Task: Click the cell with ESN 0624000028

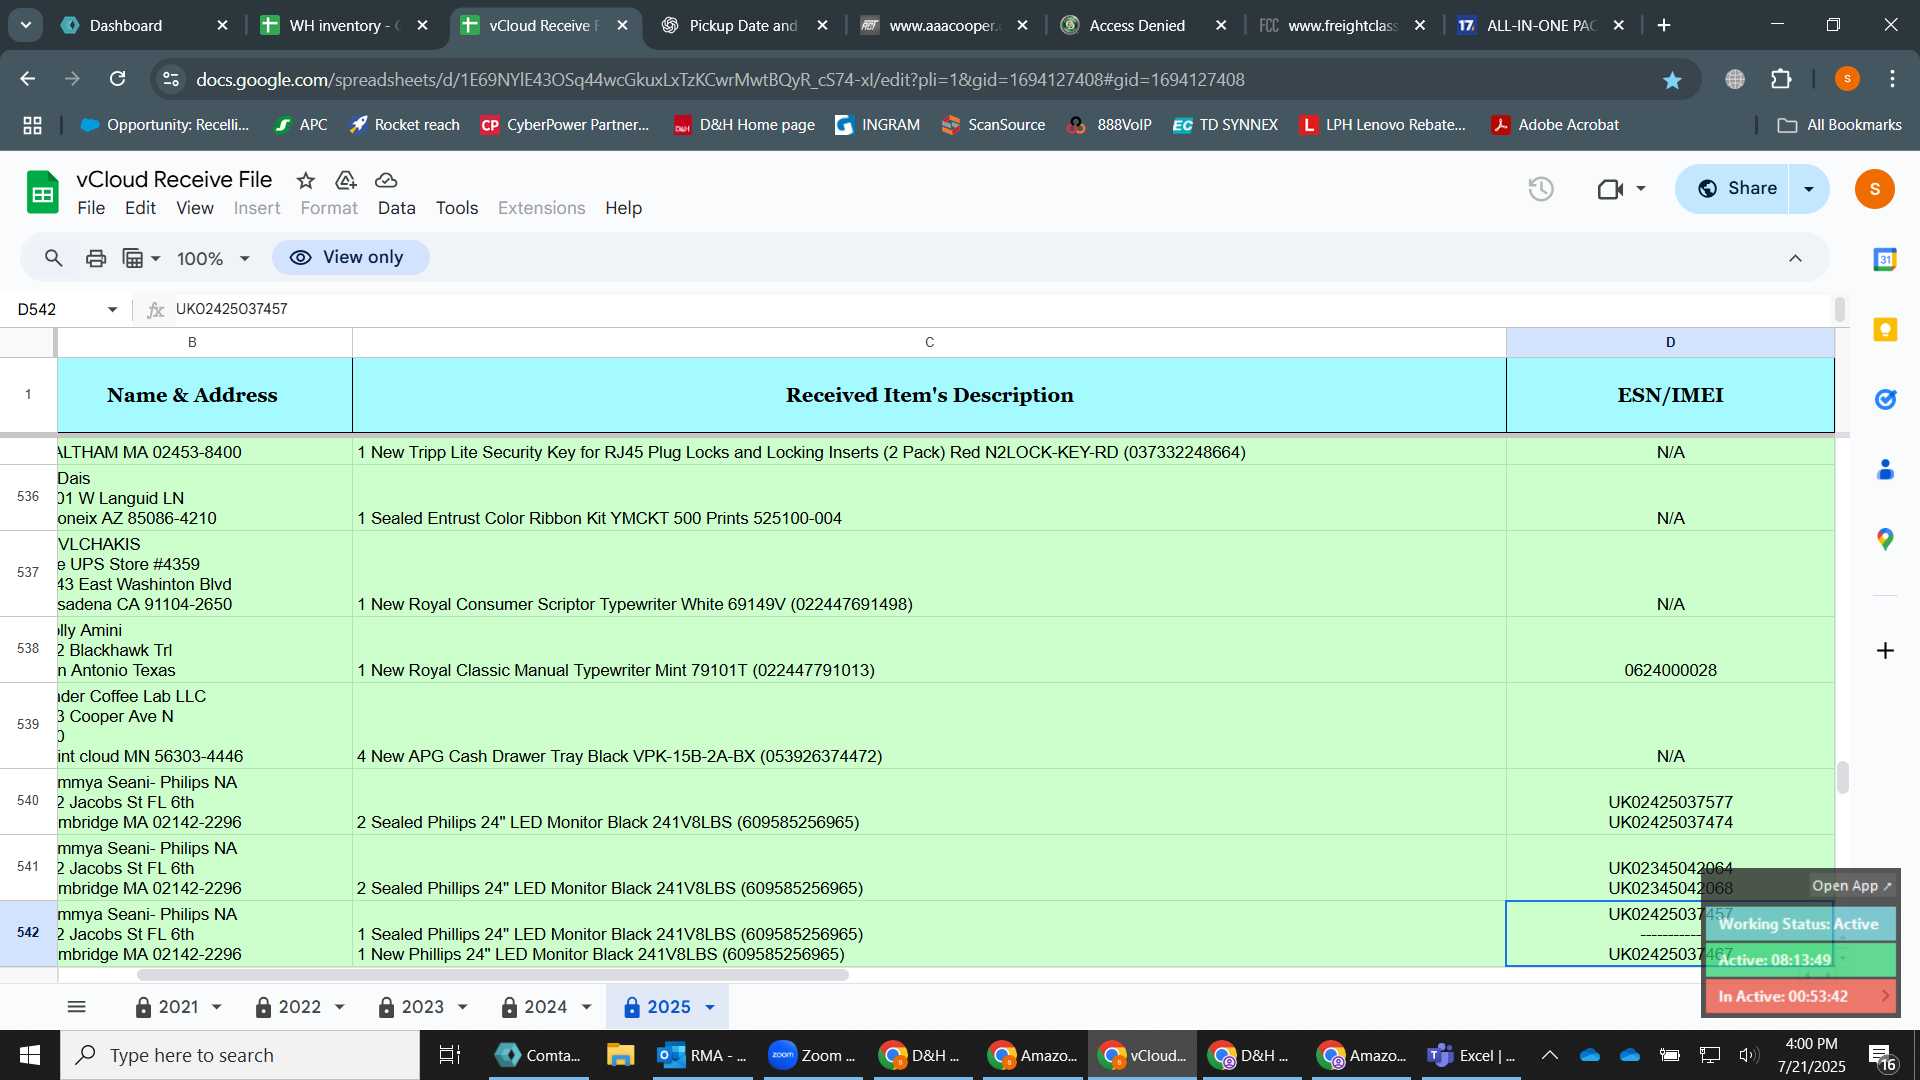Action: coord(1670,650)
